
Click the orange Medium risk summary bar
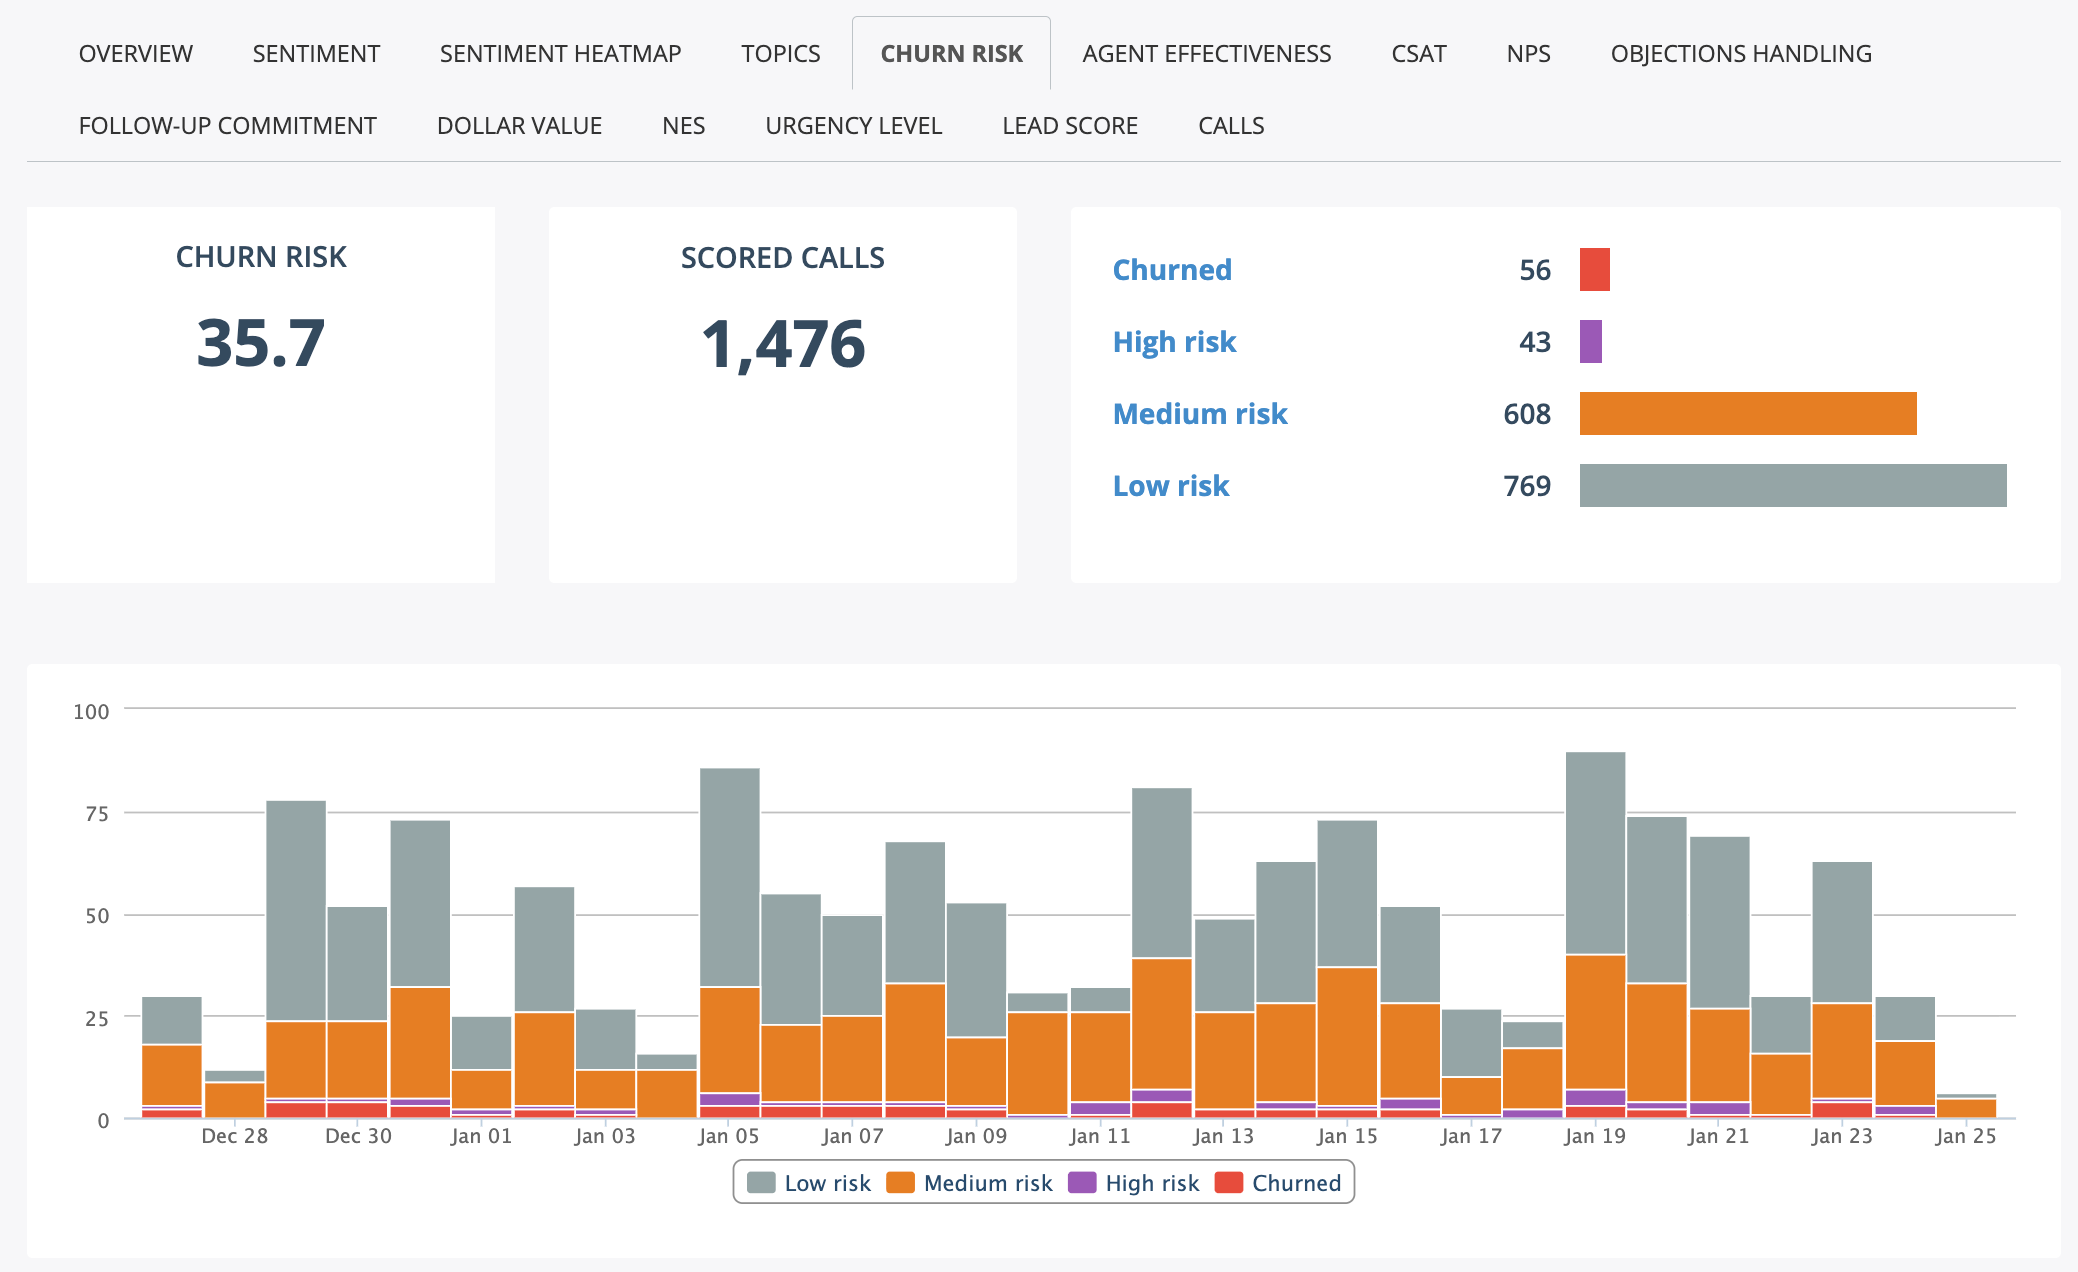coord(1748,414)
